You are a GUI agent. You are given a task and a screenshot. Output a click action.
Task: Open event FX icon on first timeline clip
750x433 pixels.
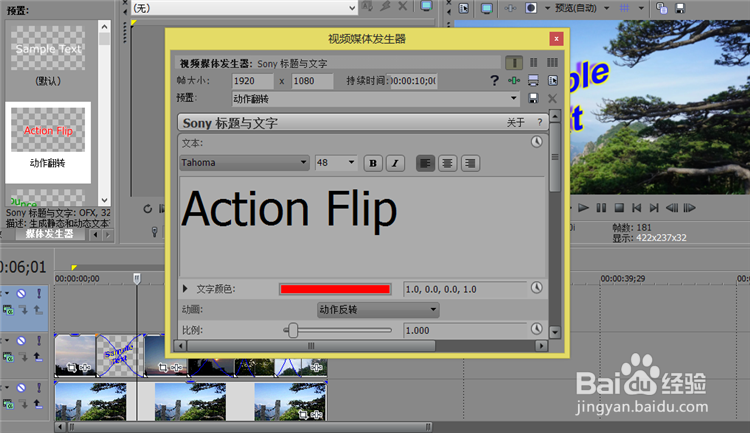coord(85,367)
